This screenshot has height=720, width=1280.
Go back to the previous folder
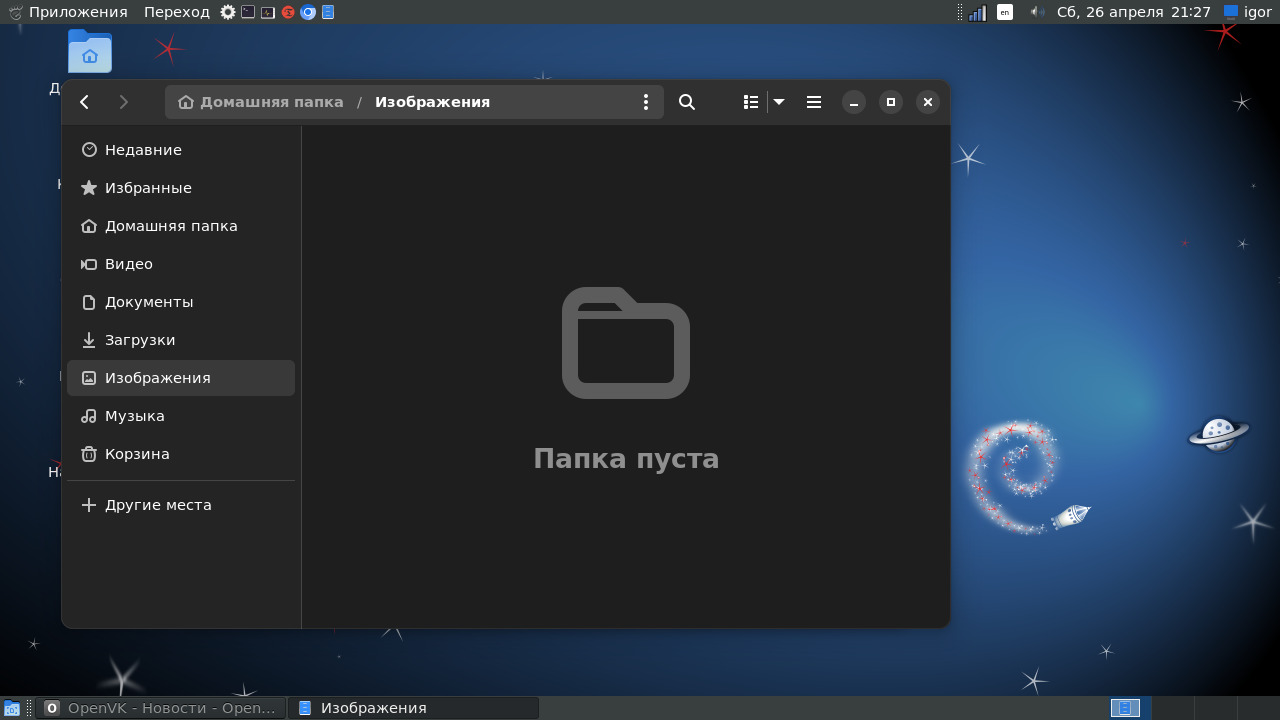[85, 102]
